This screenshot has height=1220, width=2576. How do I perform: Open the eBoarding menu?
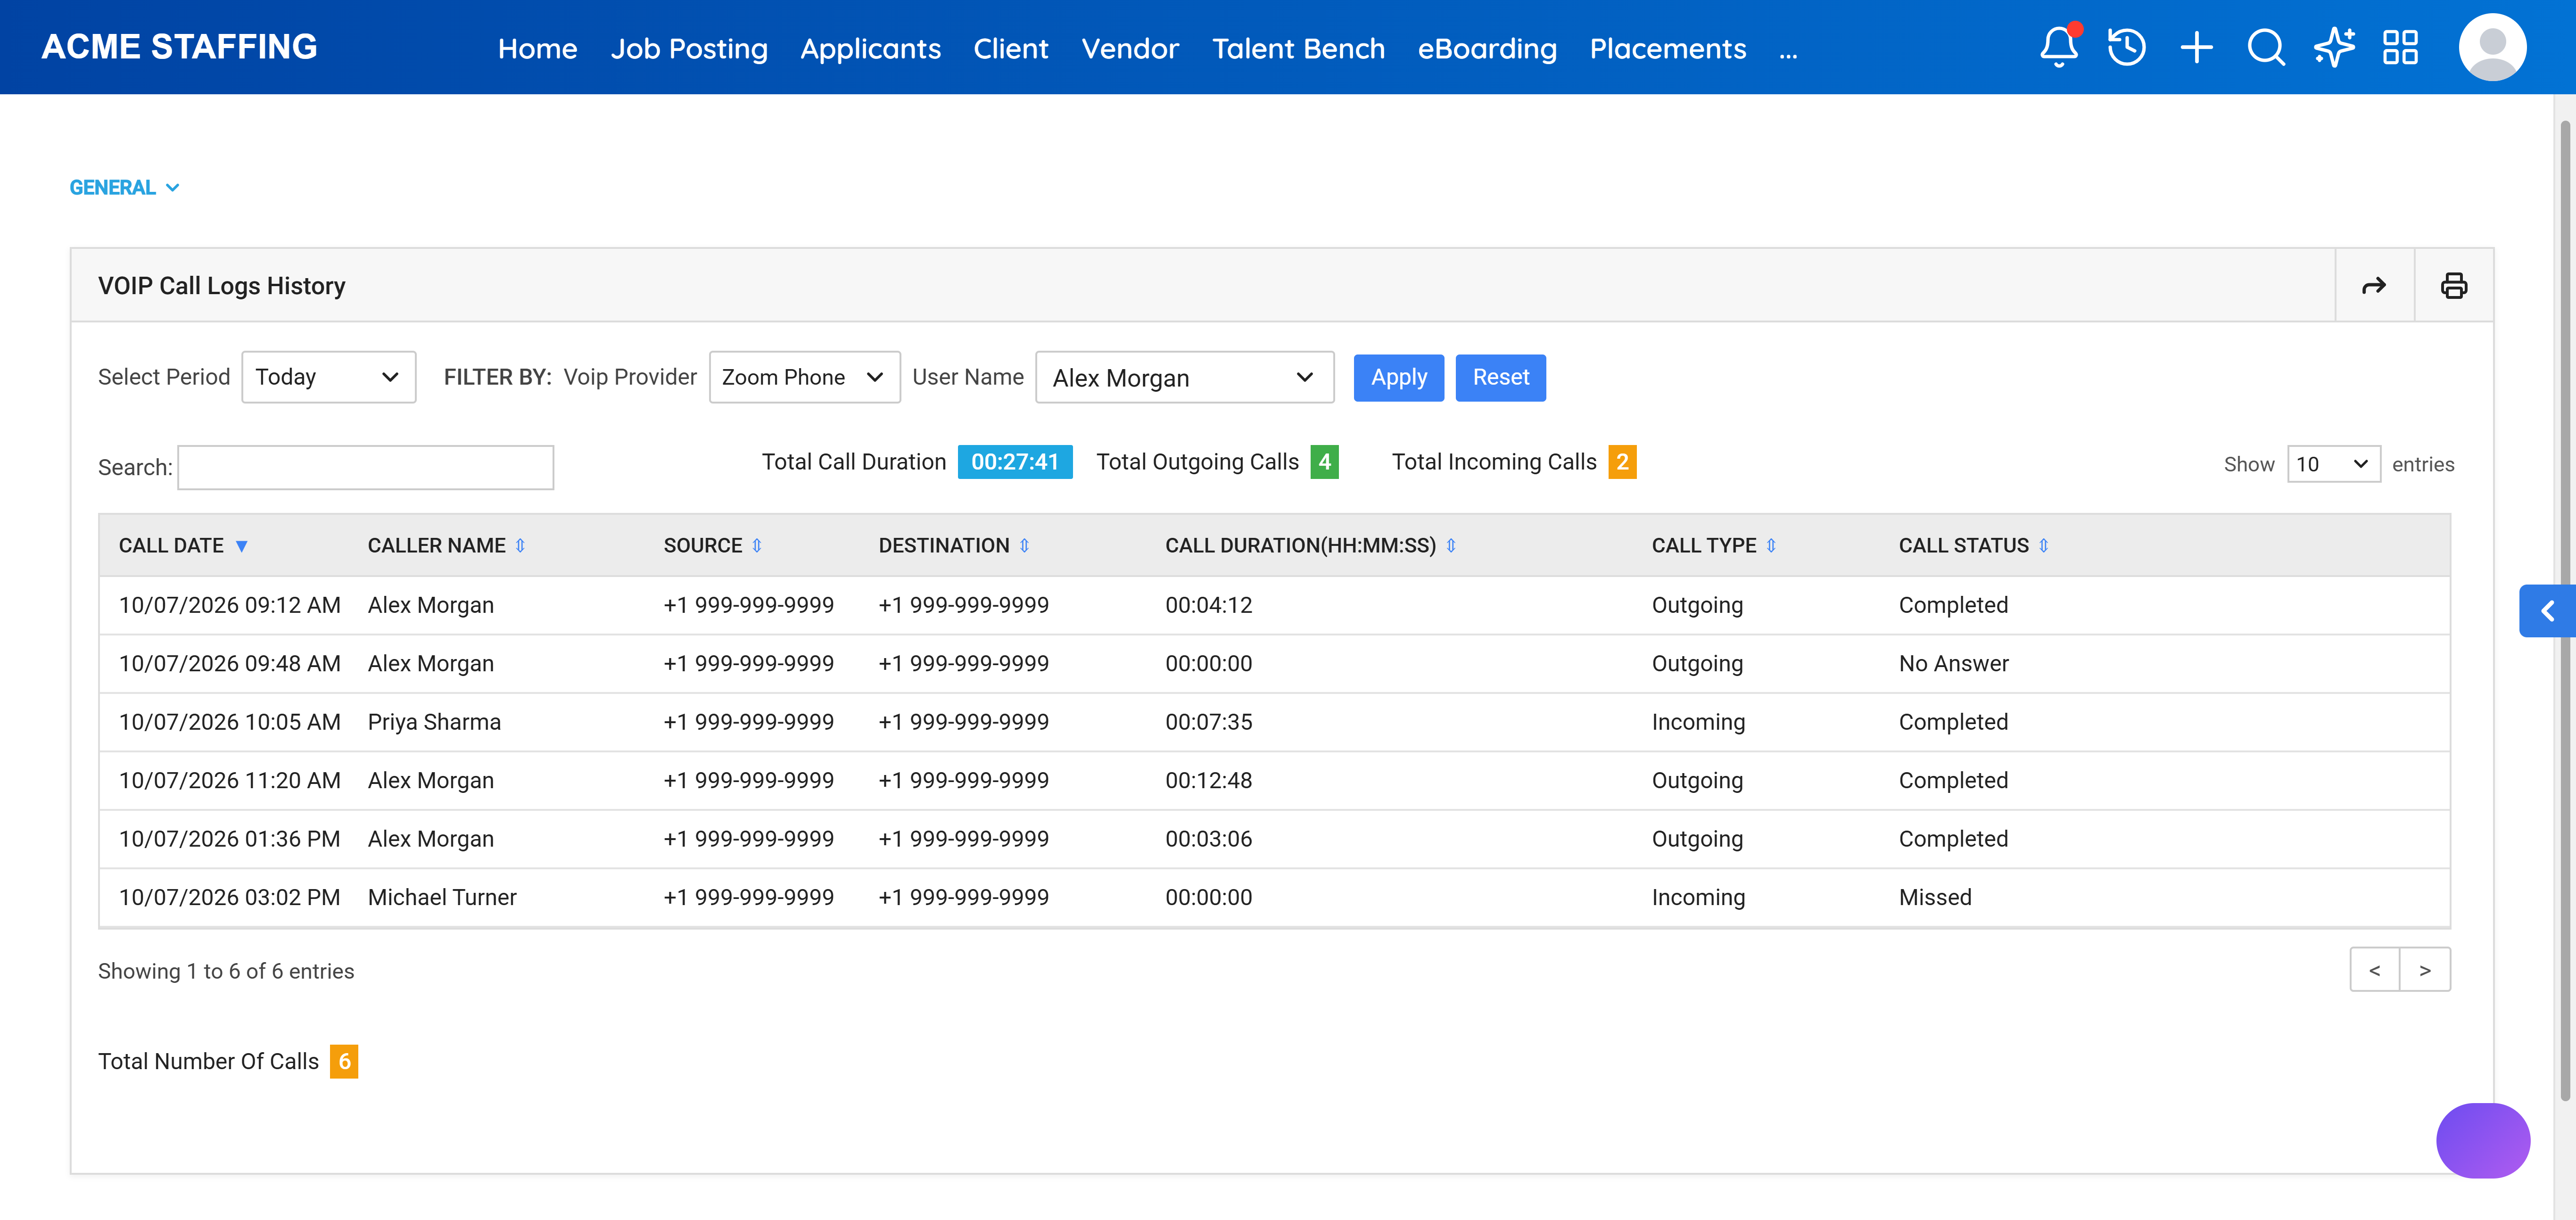click(1487, 48)
